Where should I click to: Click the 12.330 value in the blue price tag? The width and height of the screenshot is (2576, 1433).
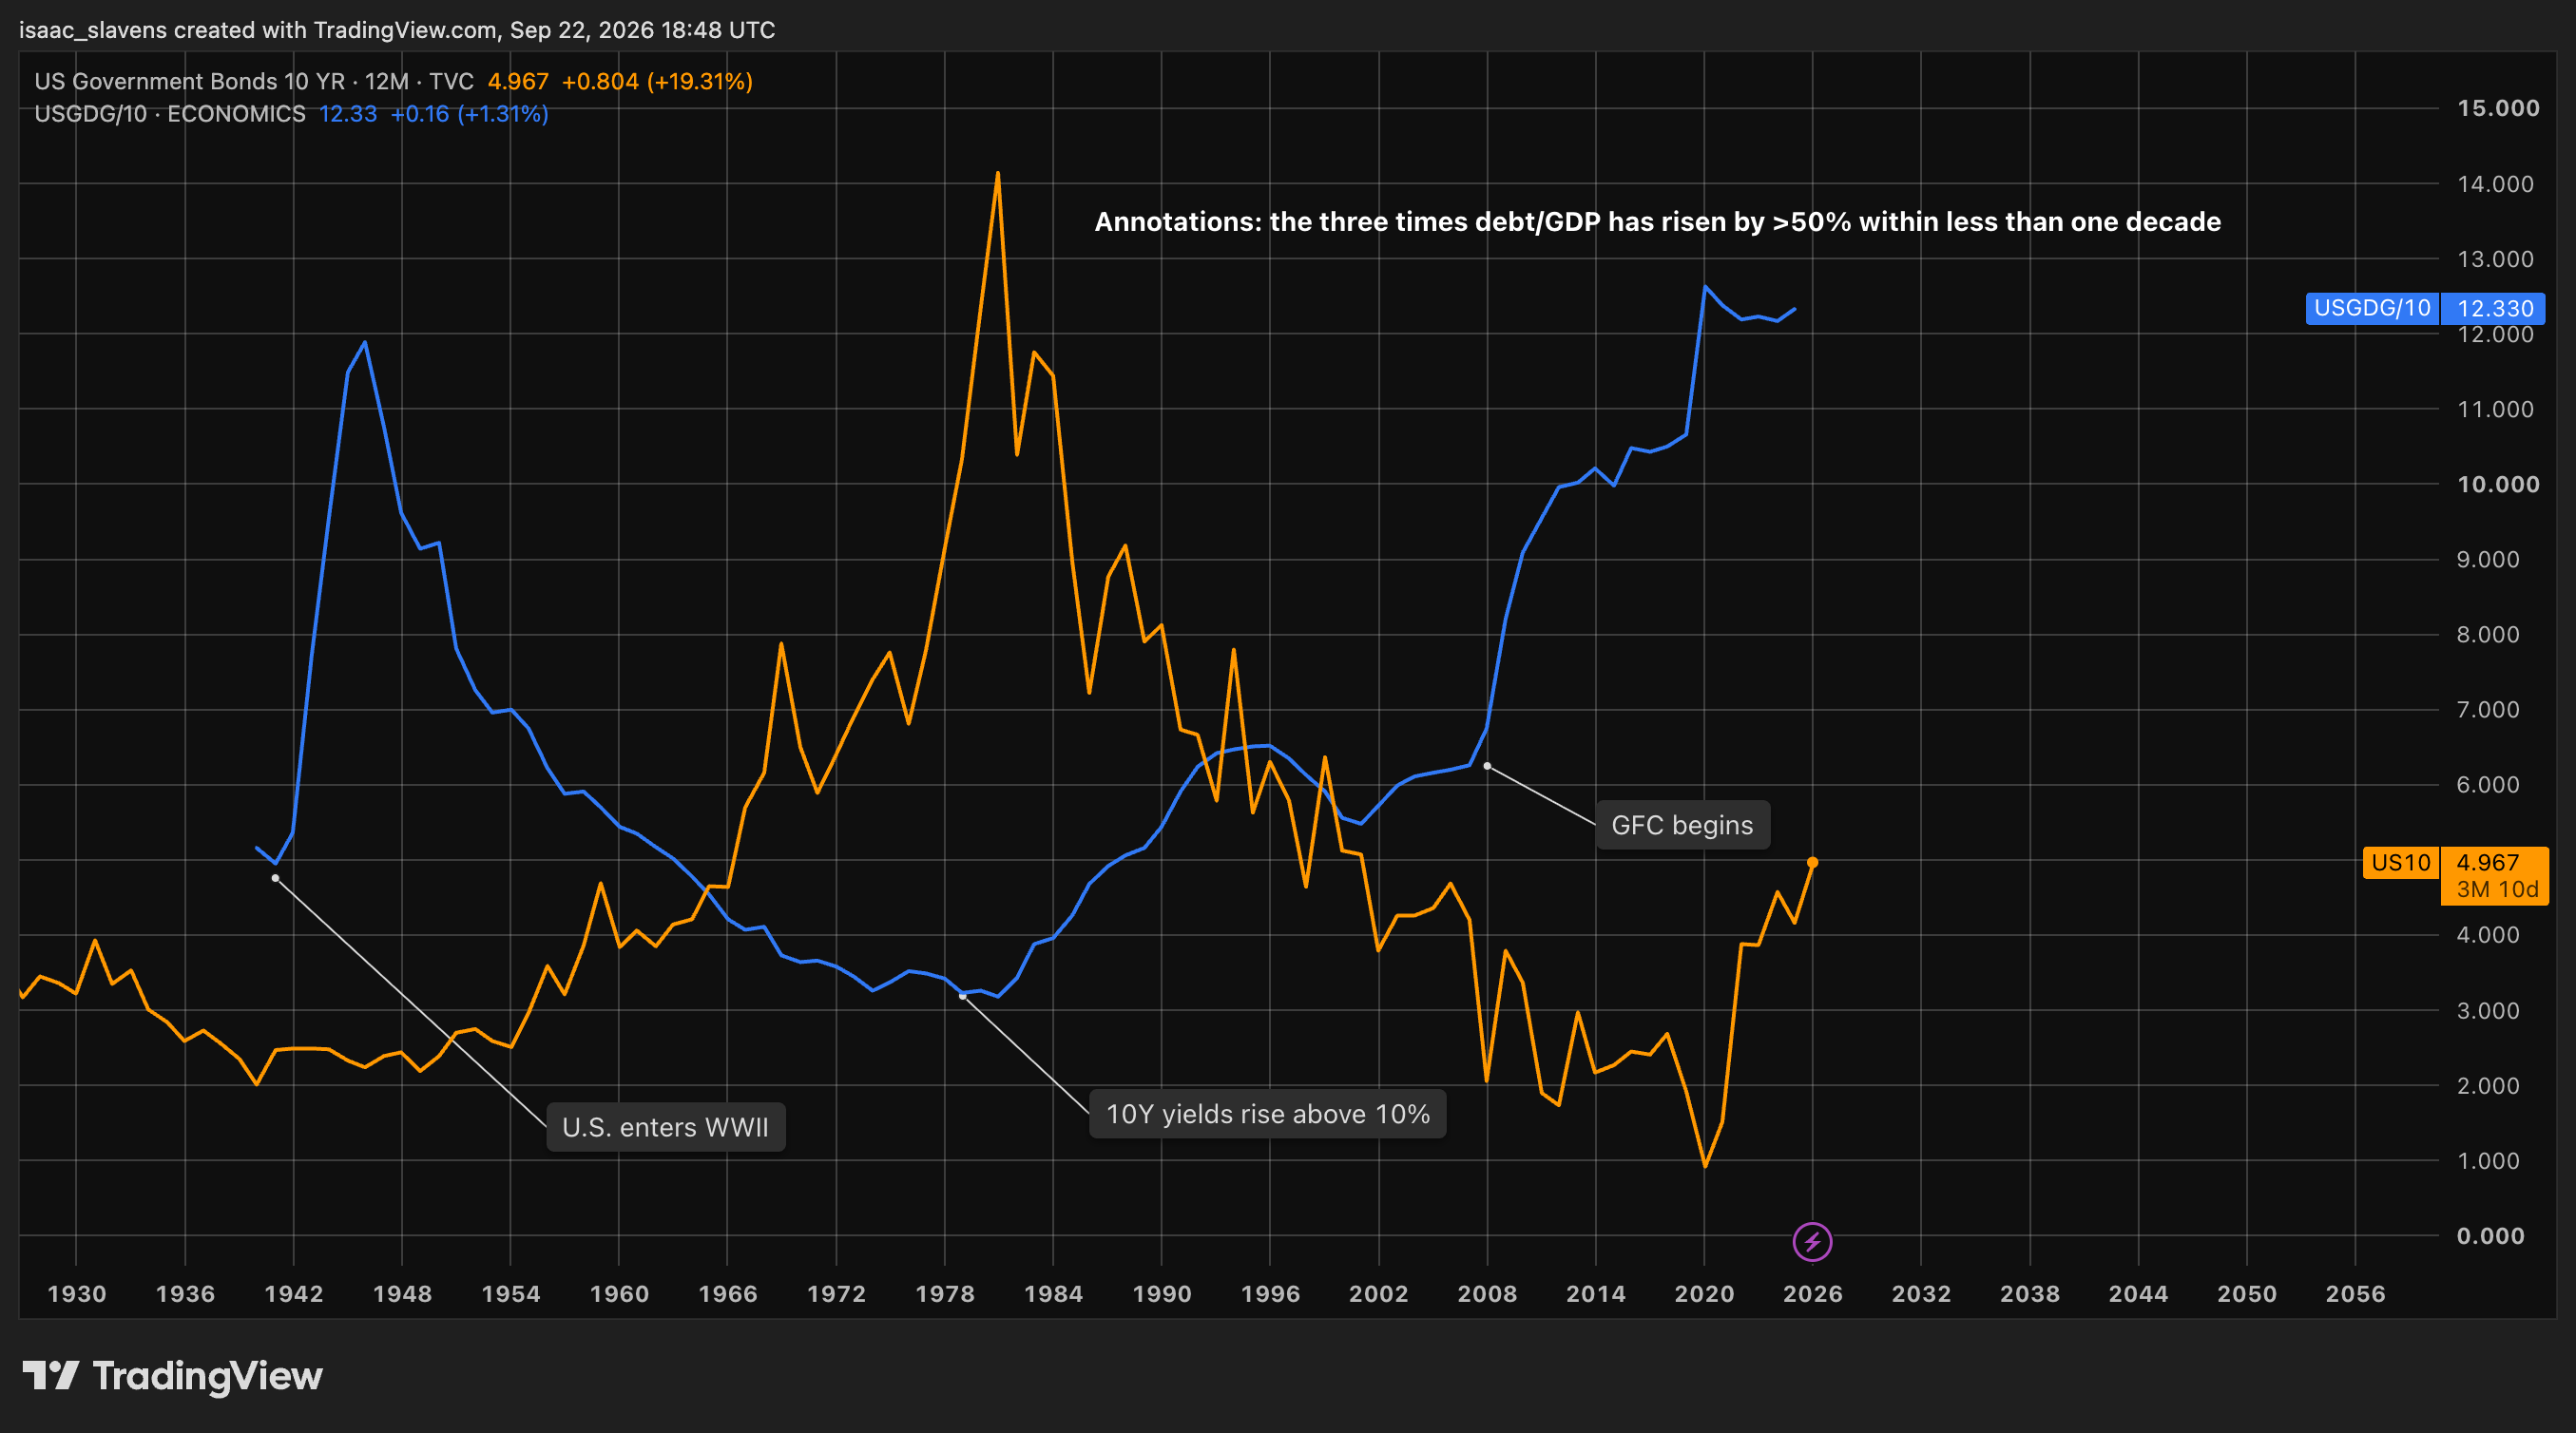(x=2495, y=308)
